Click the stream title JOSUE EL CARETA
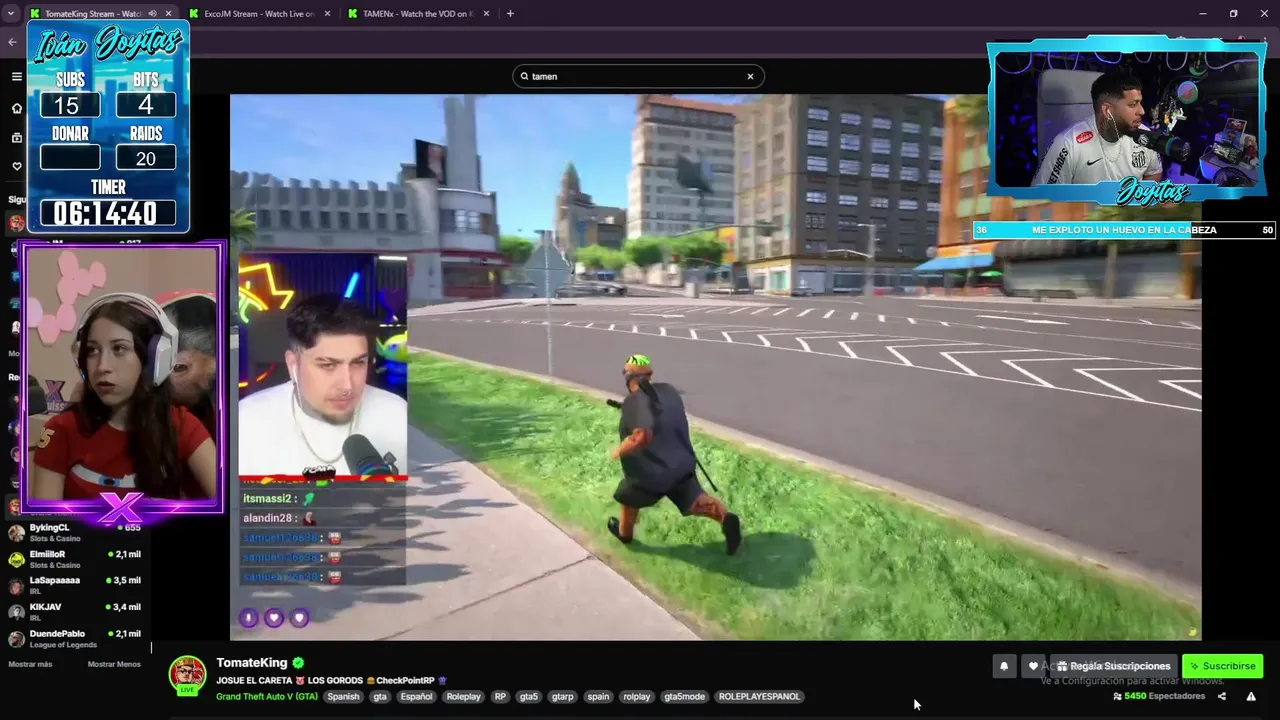Screen dimensions: 1280x720 click(x=331, y=680)
